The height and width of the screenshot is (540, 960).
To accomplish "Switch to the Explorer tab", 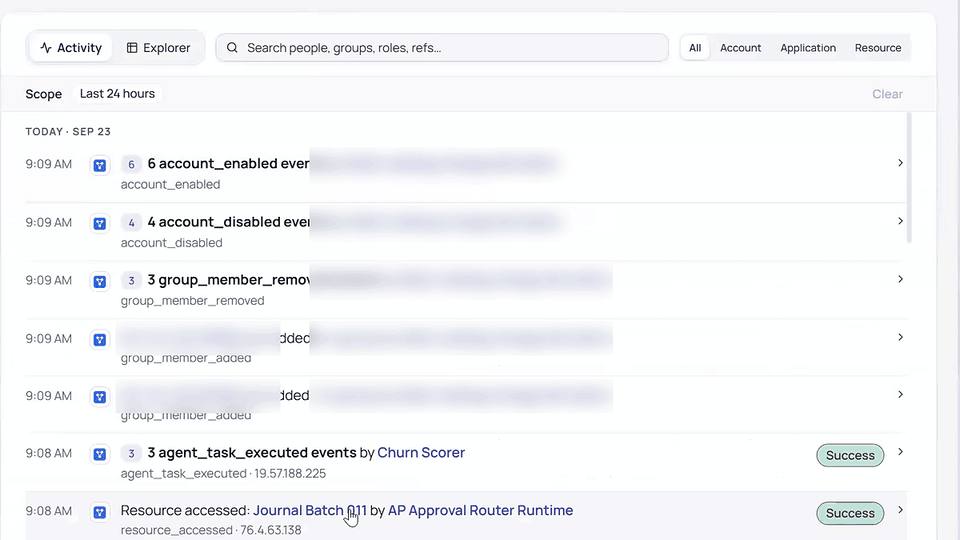I will click(x=159, y=48).
